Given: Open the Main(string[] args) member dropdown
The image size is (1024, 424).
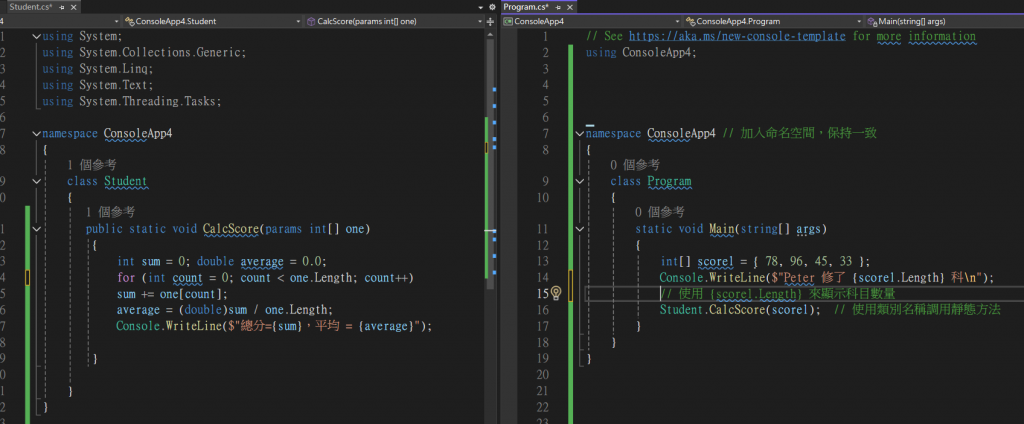Looking at the screenshot, I should point(944,21).
